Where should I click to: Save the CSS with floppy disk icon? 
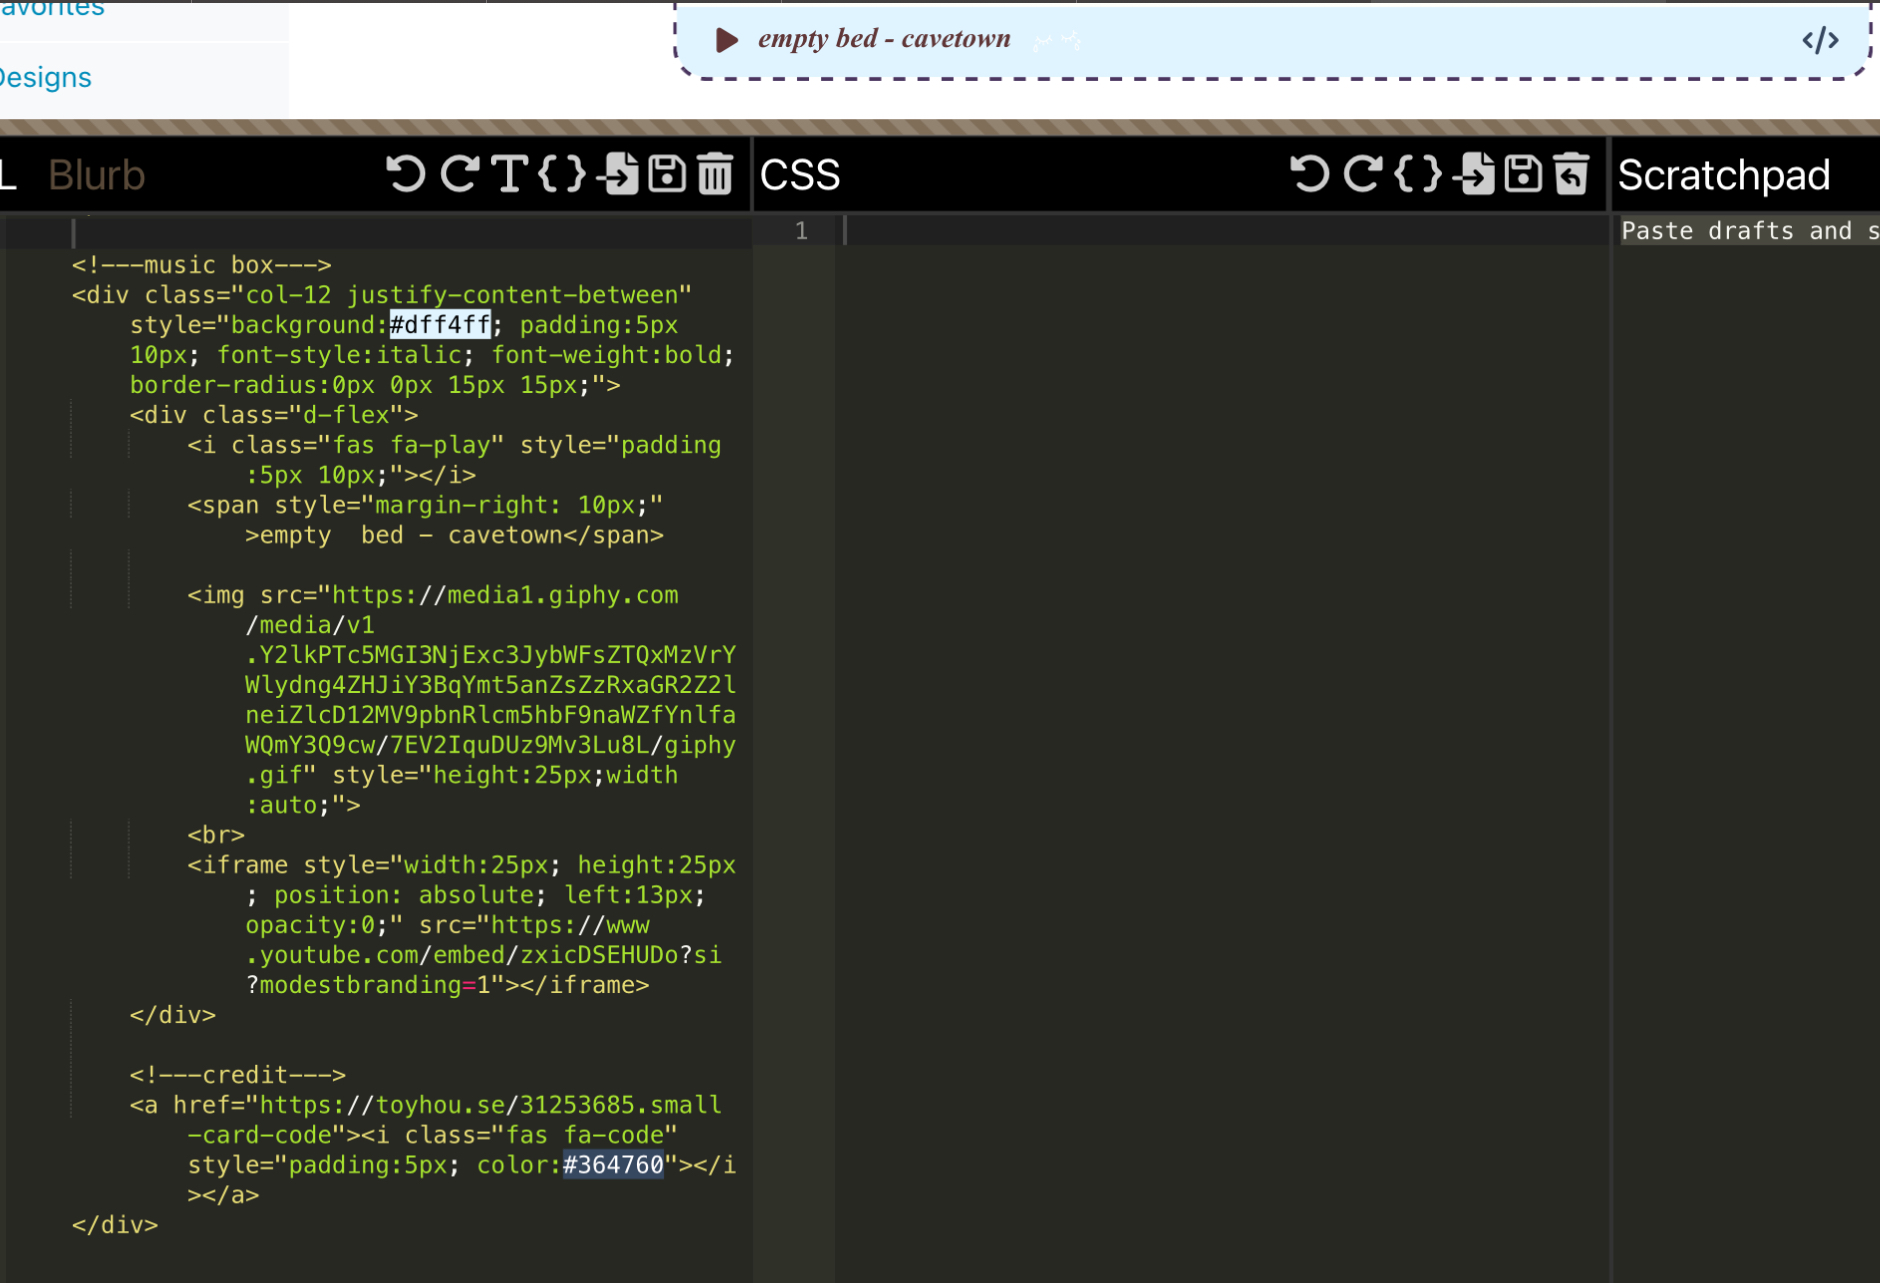tap(1523, 174)
